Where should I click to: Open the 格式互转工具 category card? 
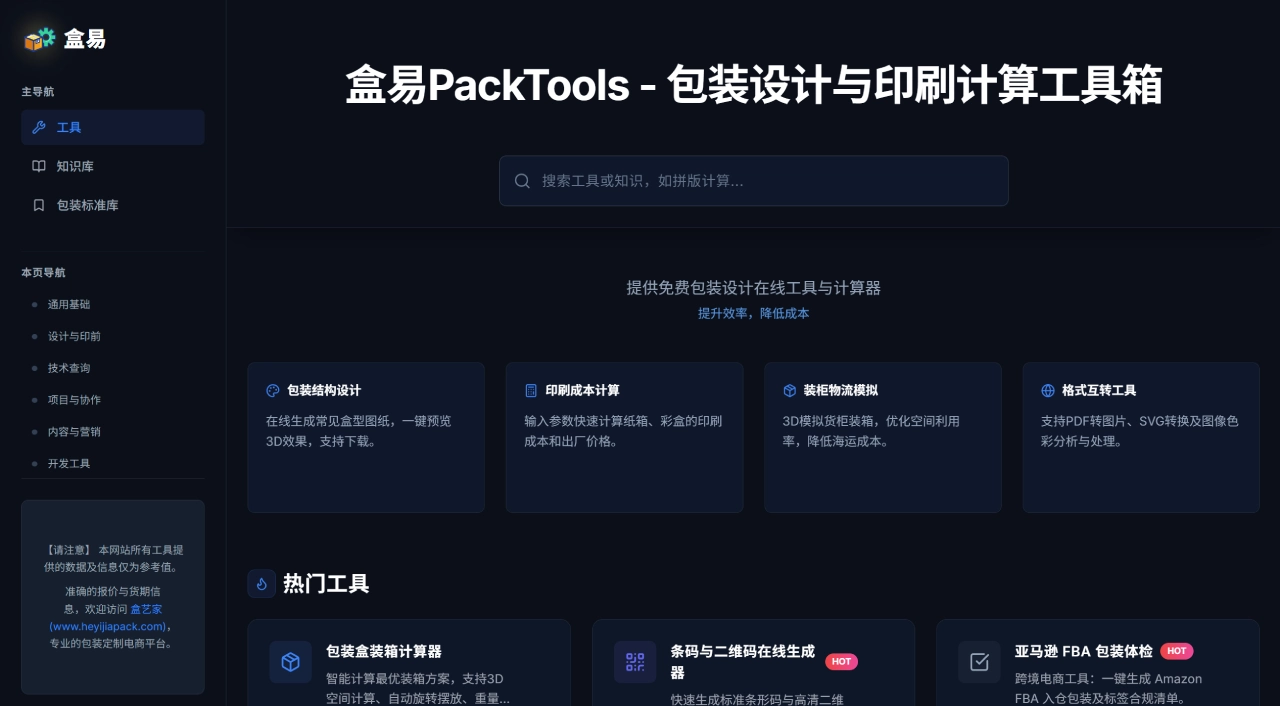(1141, 438)
